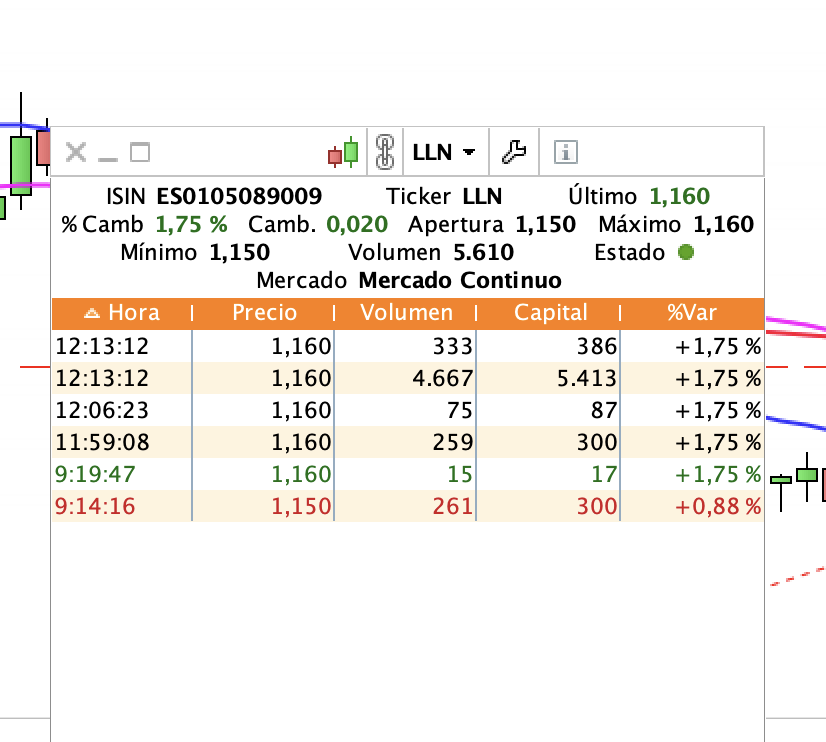Open the LLN ticker dropdown
The image size is (826, 742).
point(444,153)
